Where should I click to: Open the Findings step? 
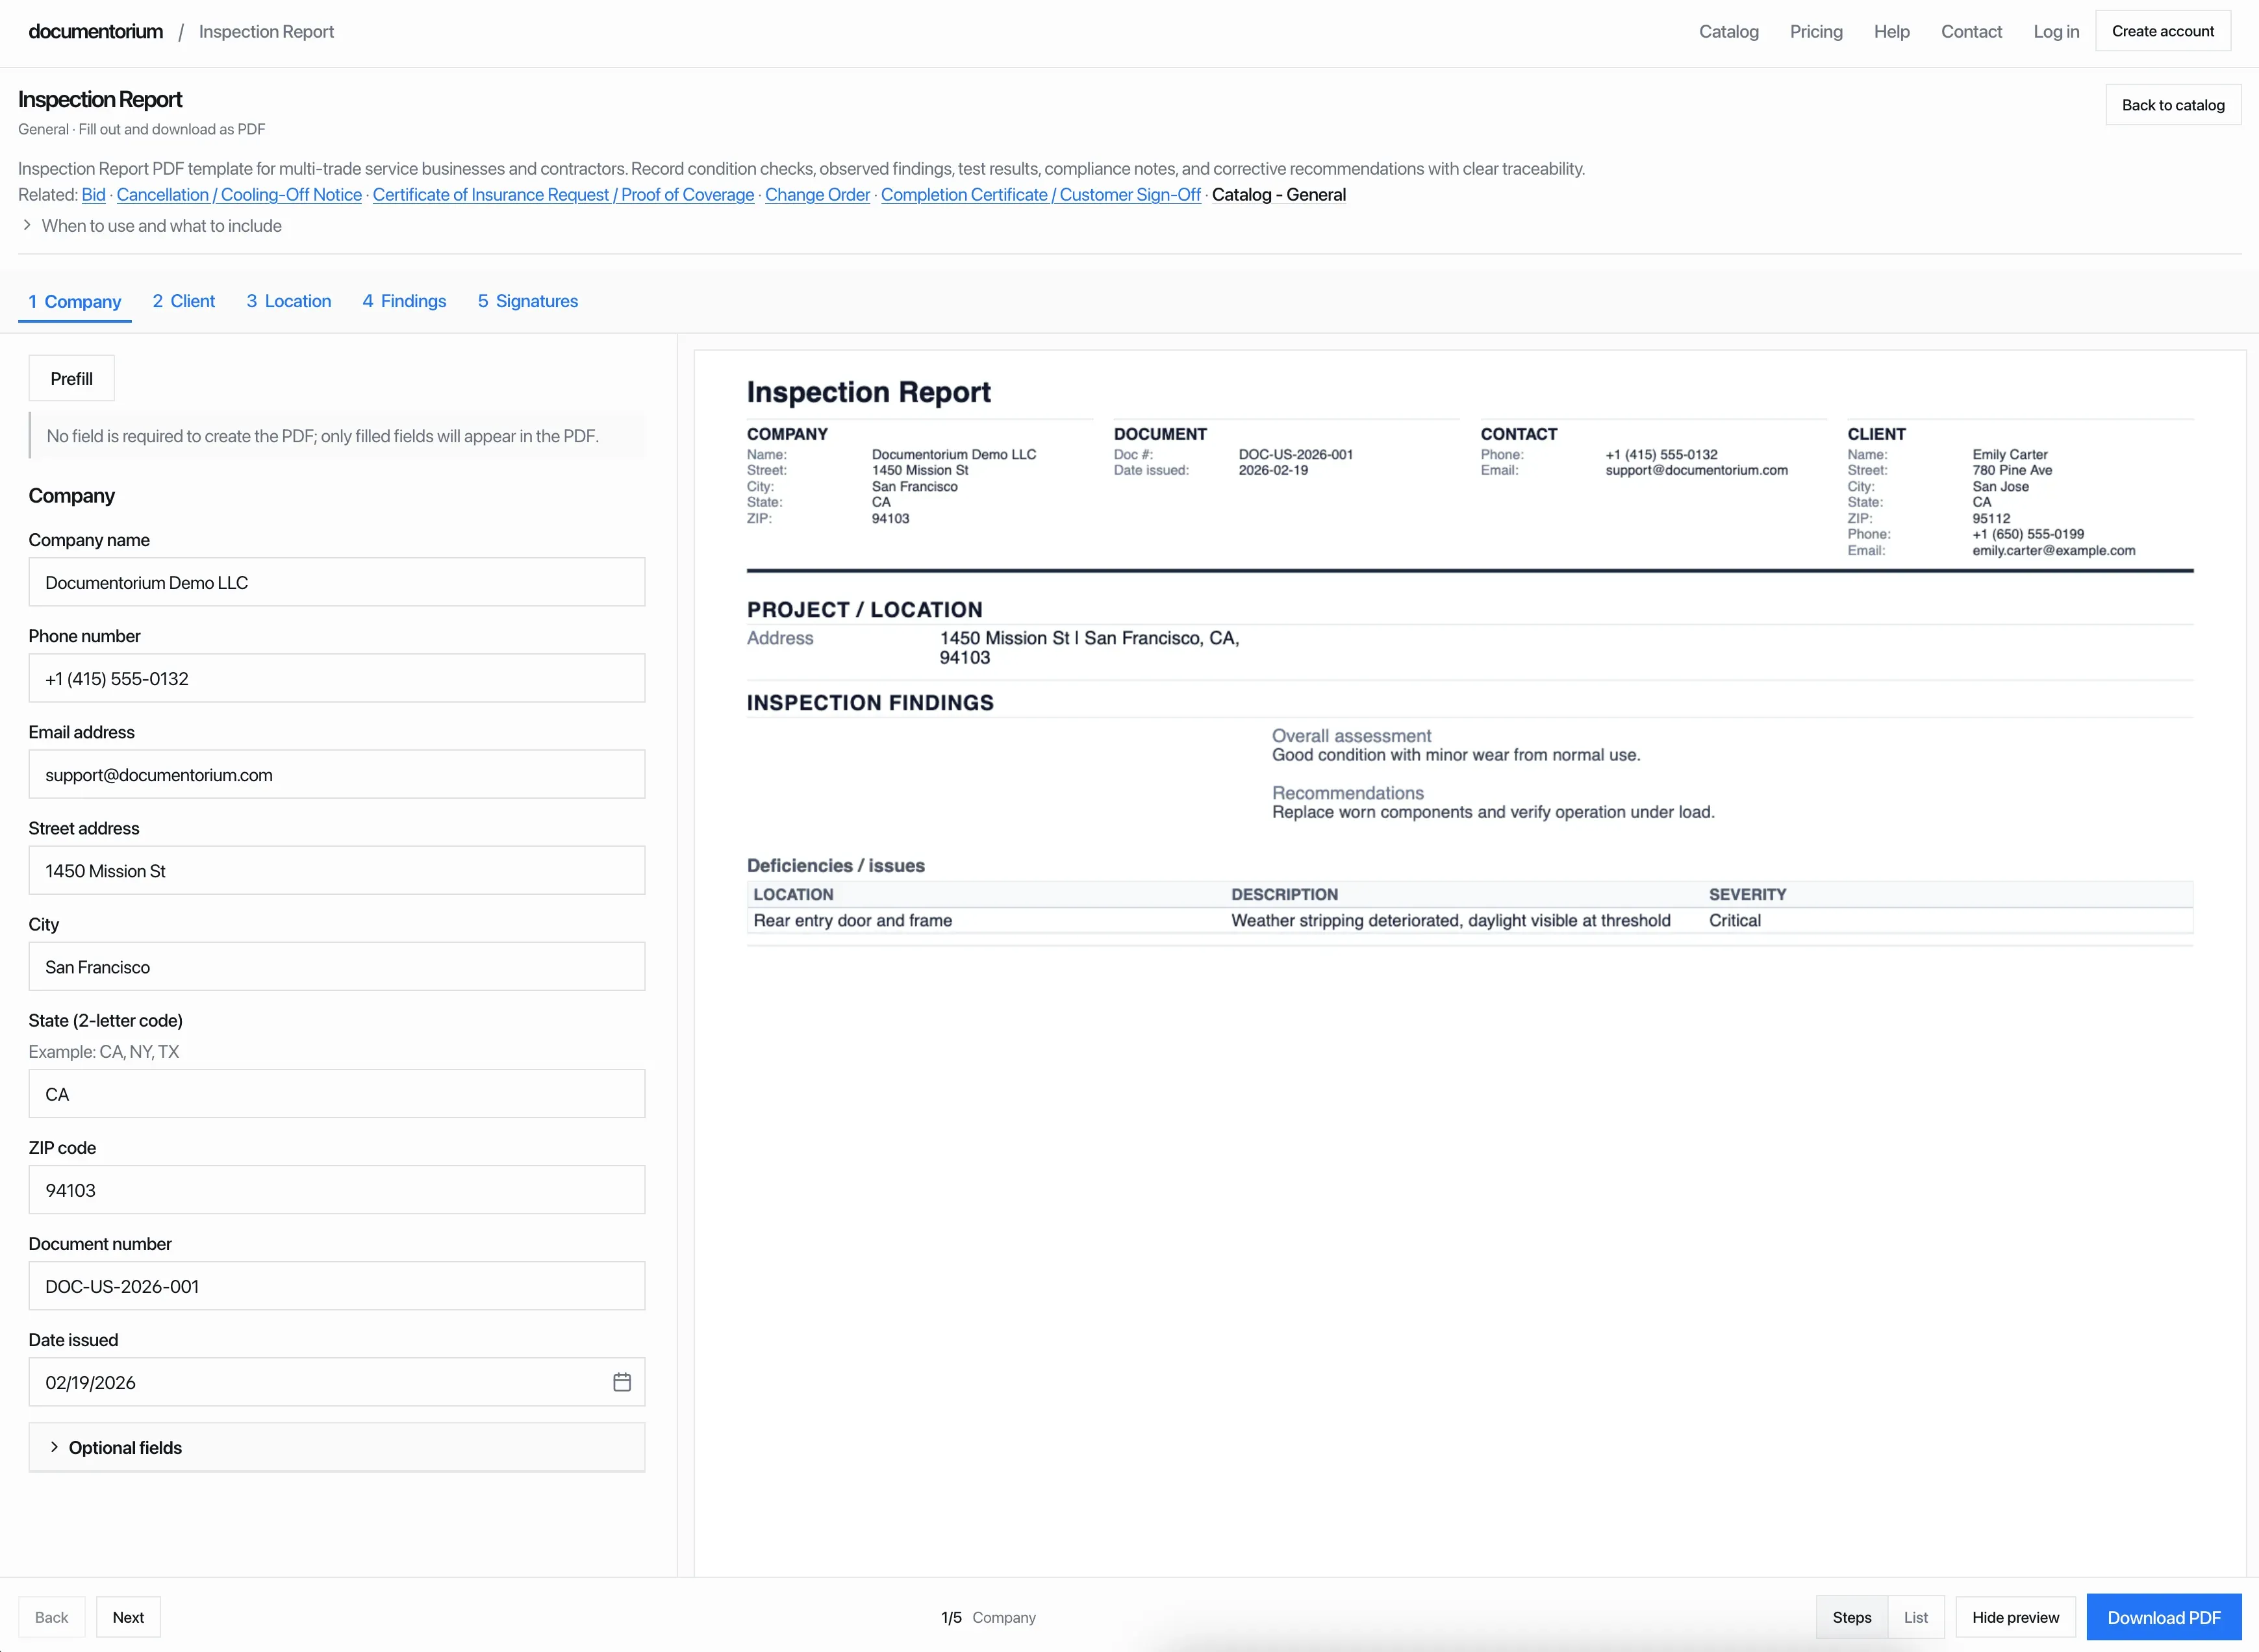[404, 301]
